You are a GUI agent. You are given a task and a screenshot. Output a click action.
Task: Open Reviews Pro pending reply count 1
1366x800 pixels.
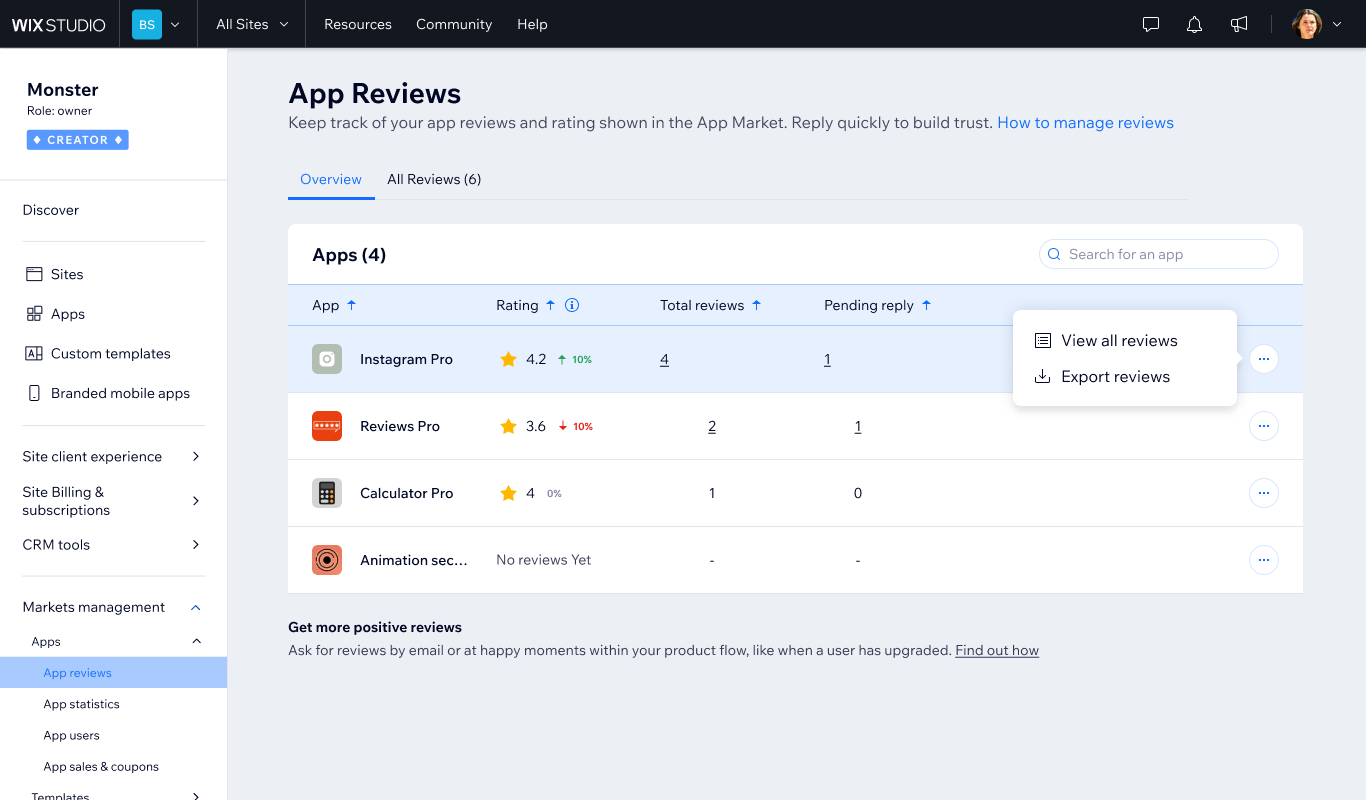[858, 426]
